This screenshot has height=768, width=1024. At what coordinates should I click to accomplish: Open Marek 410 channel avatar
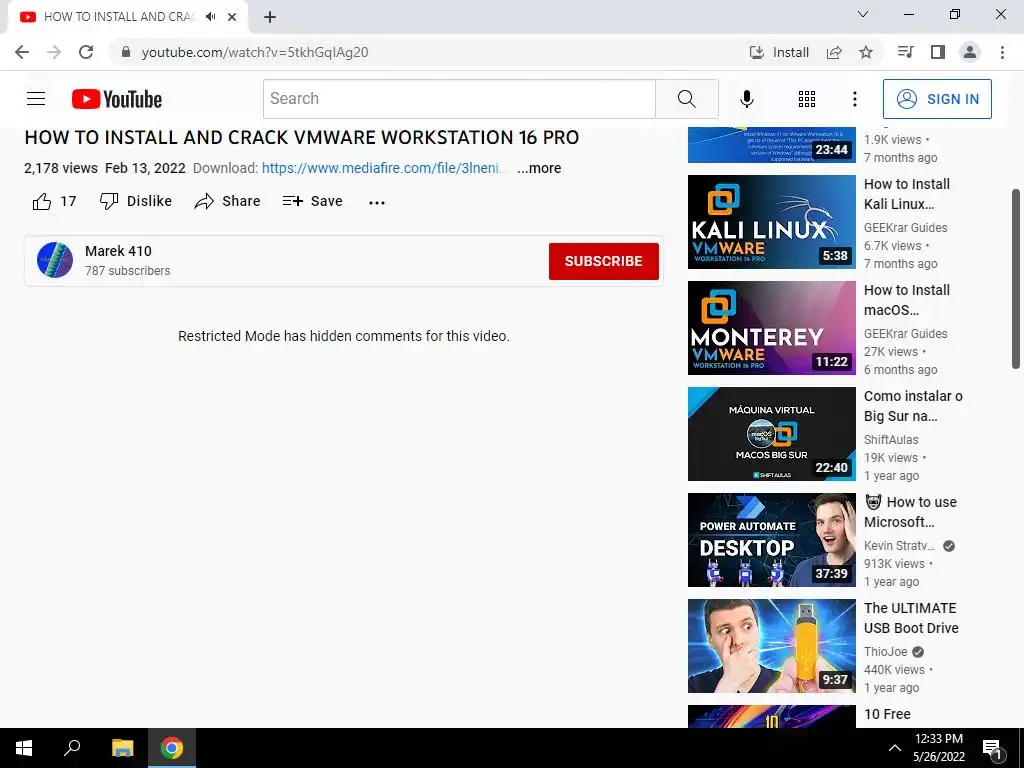(x=55, y=260)
